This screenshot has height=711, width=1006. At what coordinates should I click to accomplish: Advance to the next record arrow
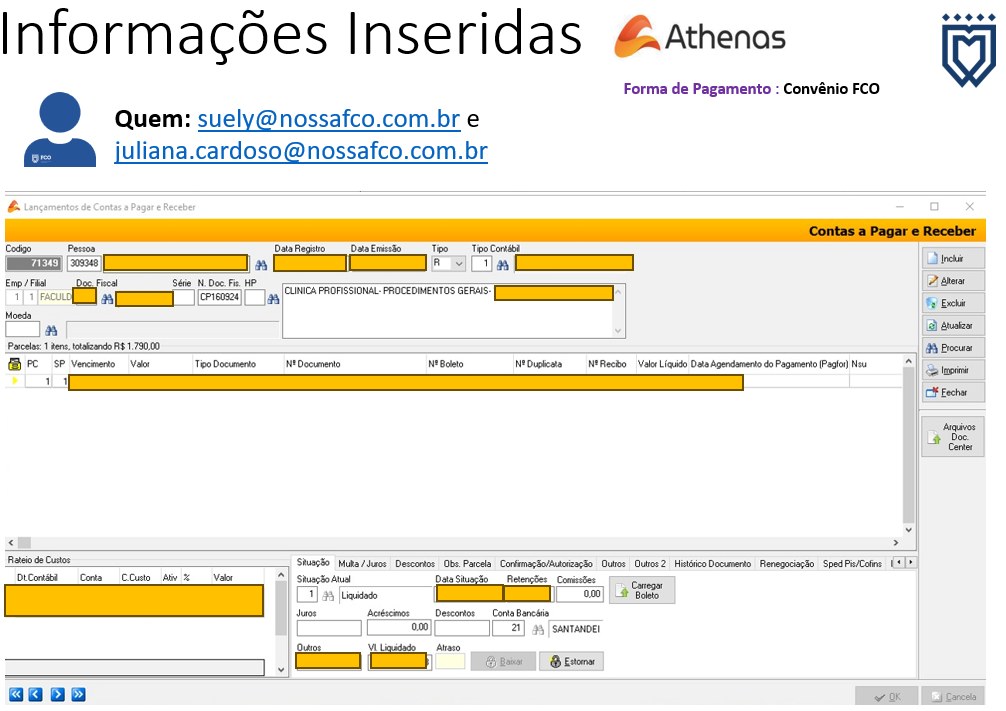pyautogui.click(x=57, y=694)
